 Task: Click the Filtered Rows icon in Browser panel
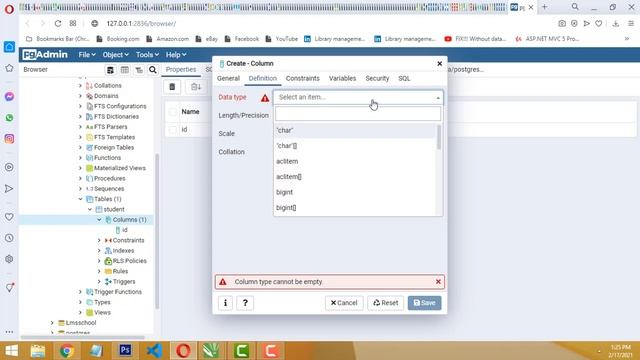[x=139, y=70]
